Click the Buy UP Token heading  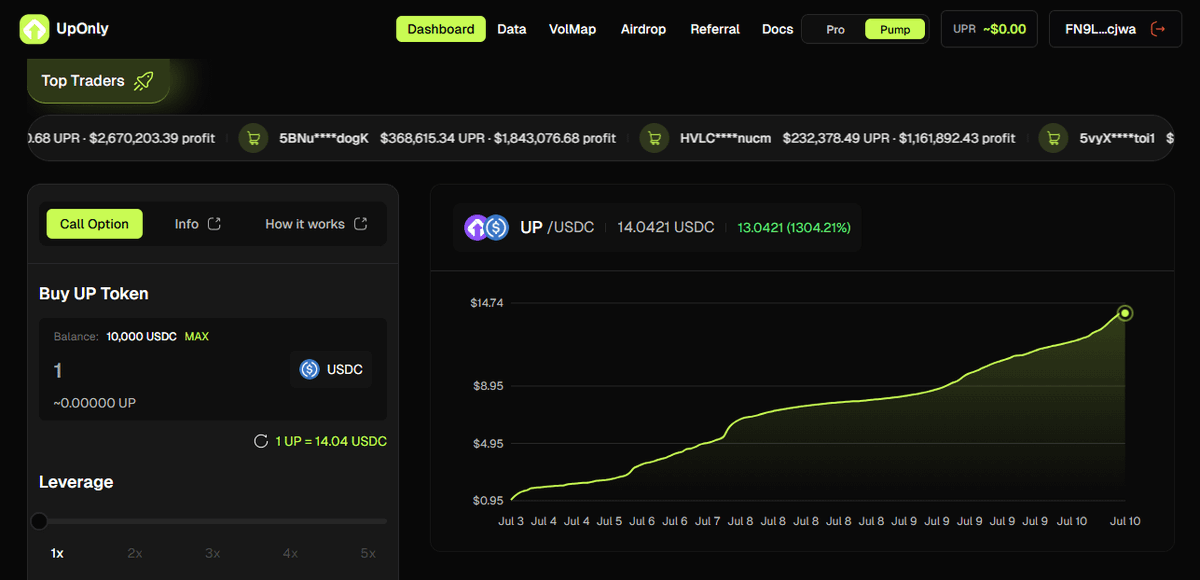[x=94, y=294]
